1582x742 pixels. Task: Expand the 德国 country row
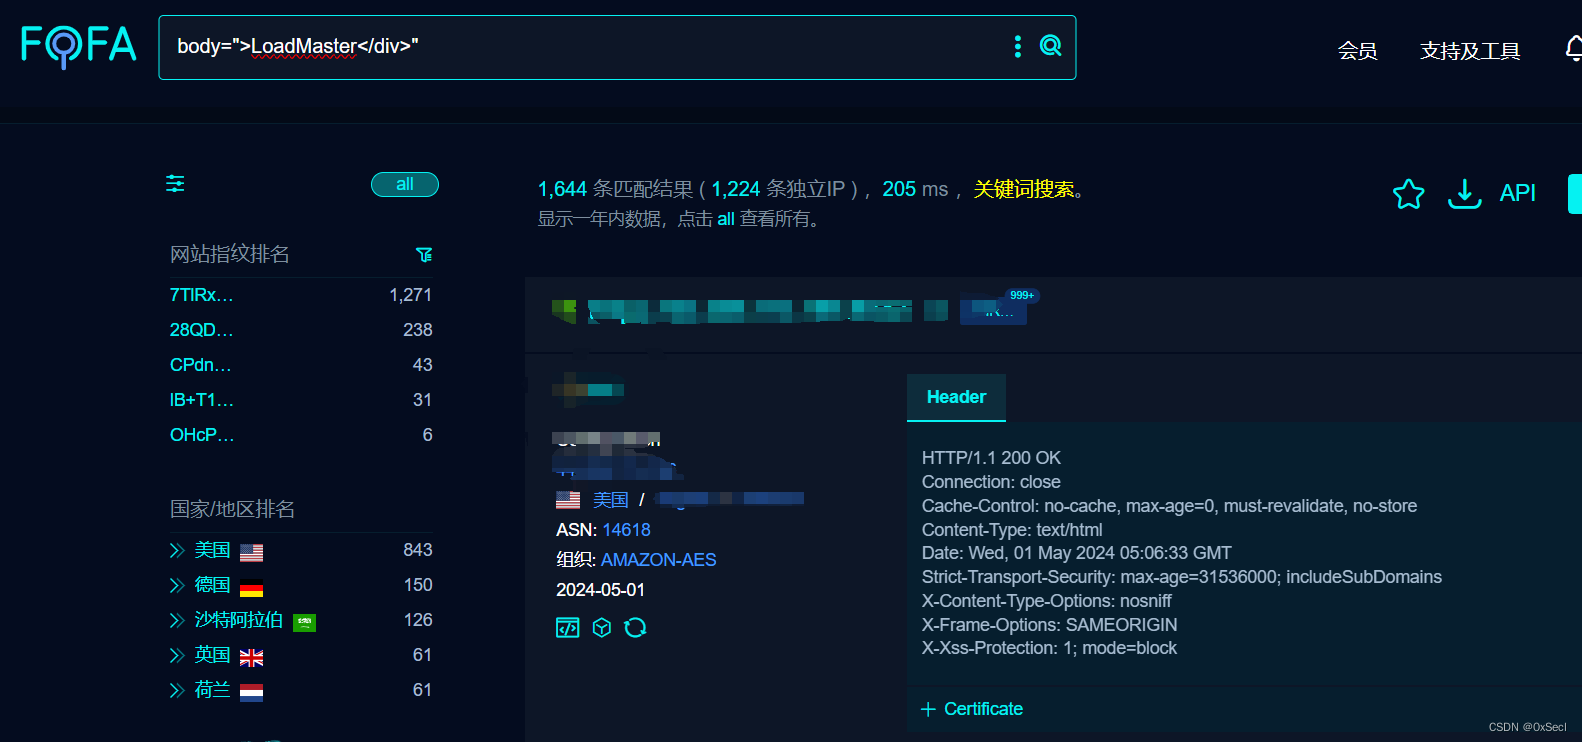click(177, 585)
